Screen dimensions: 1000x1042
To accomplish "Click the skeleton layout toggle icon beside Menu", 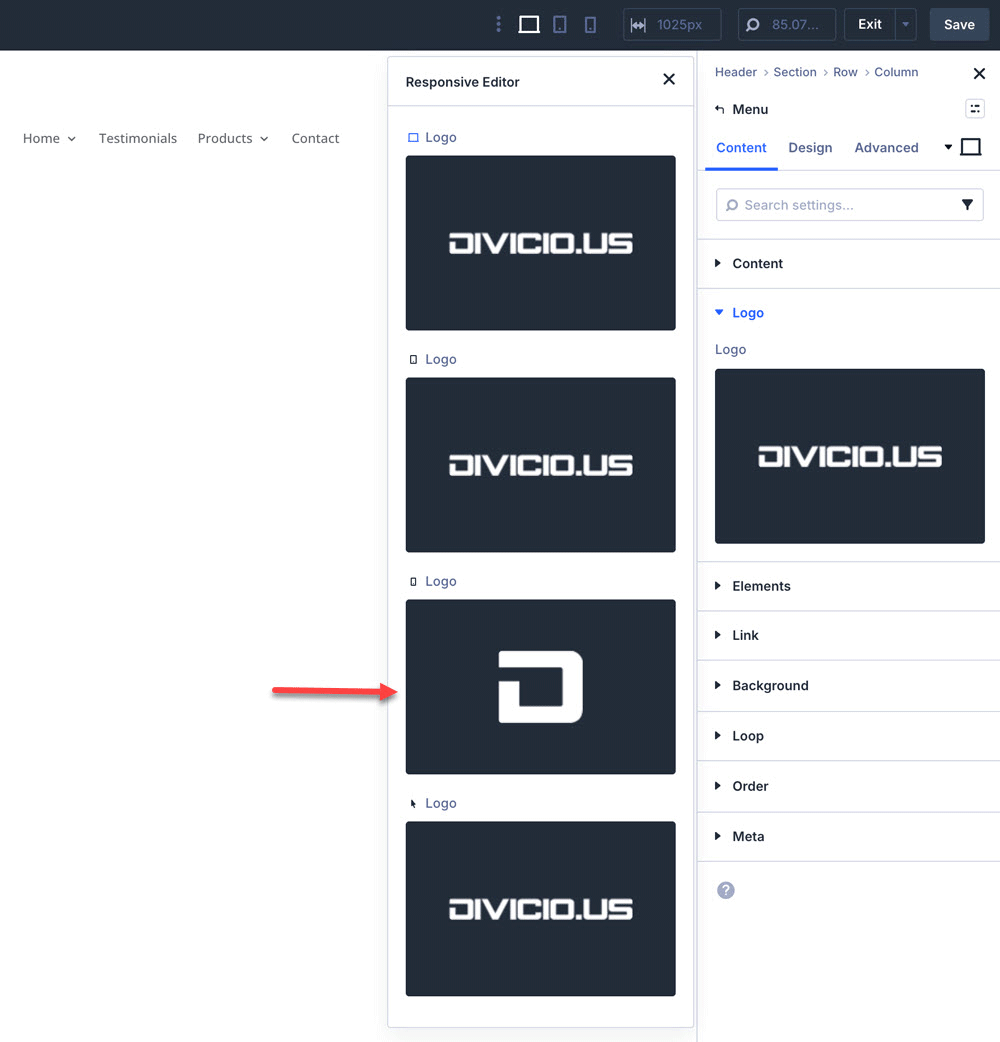I will 975,108.
